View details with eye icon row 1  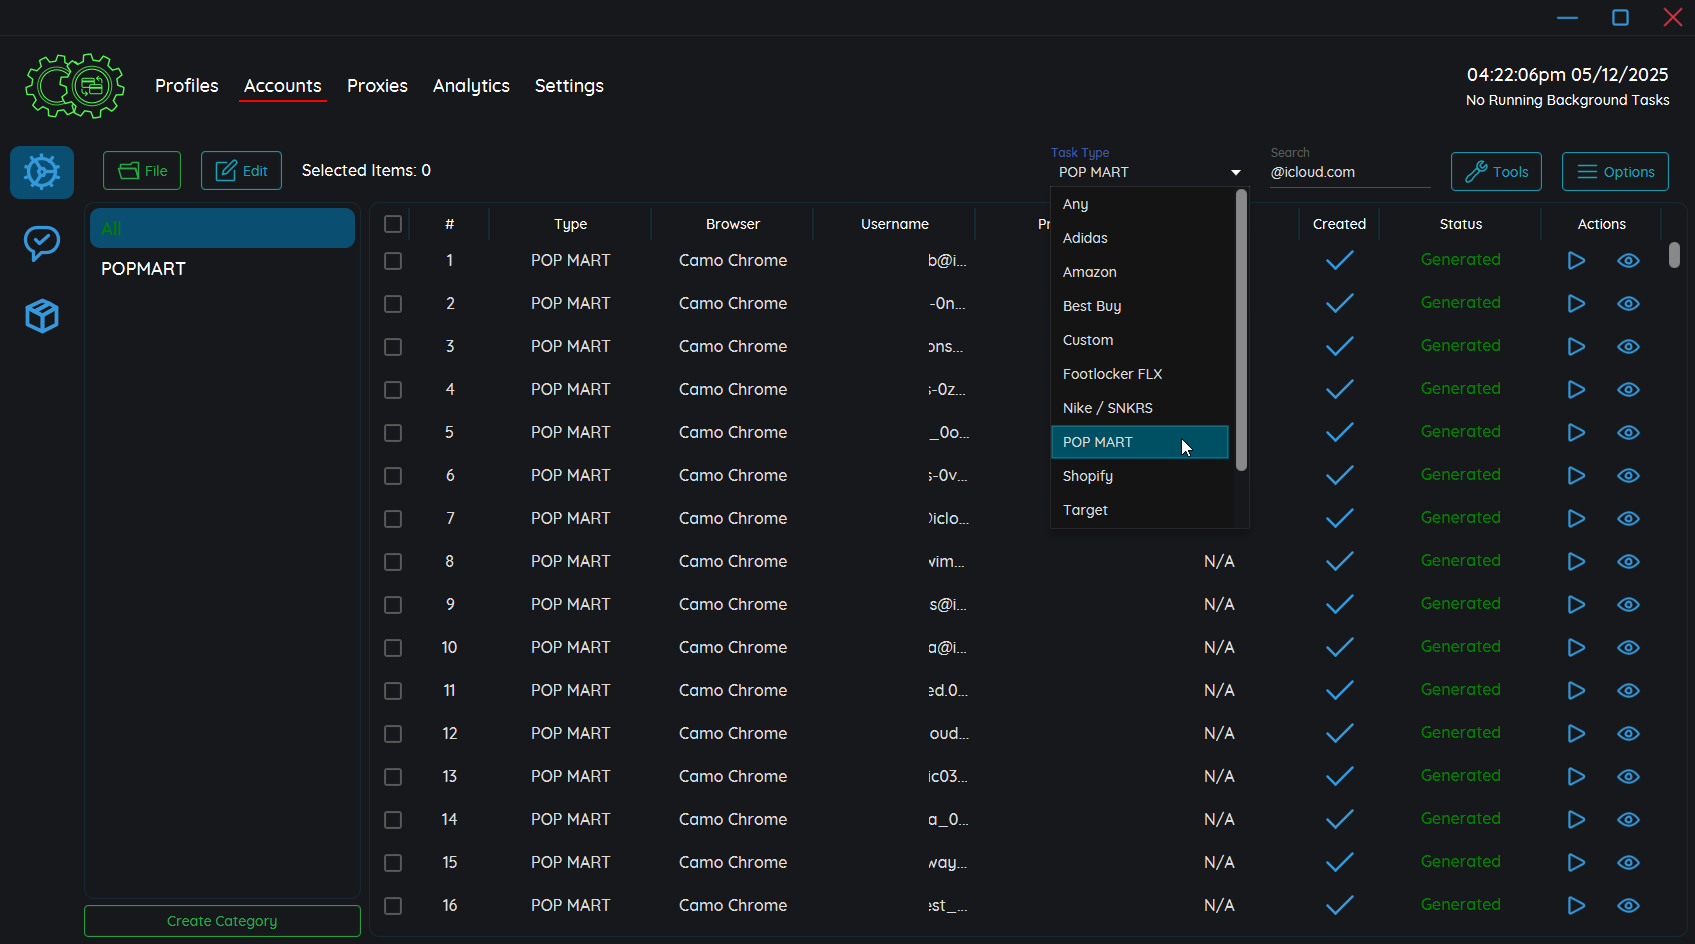pos(1628,261)
